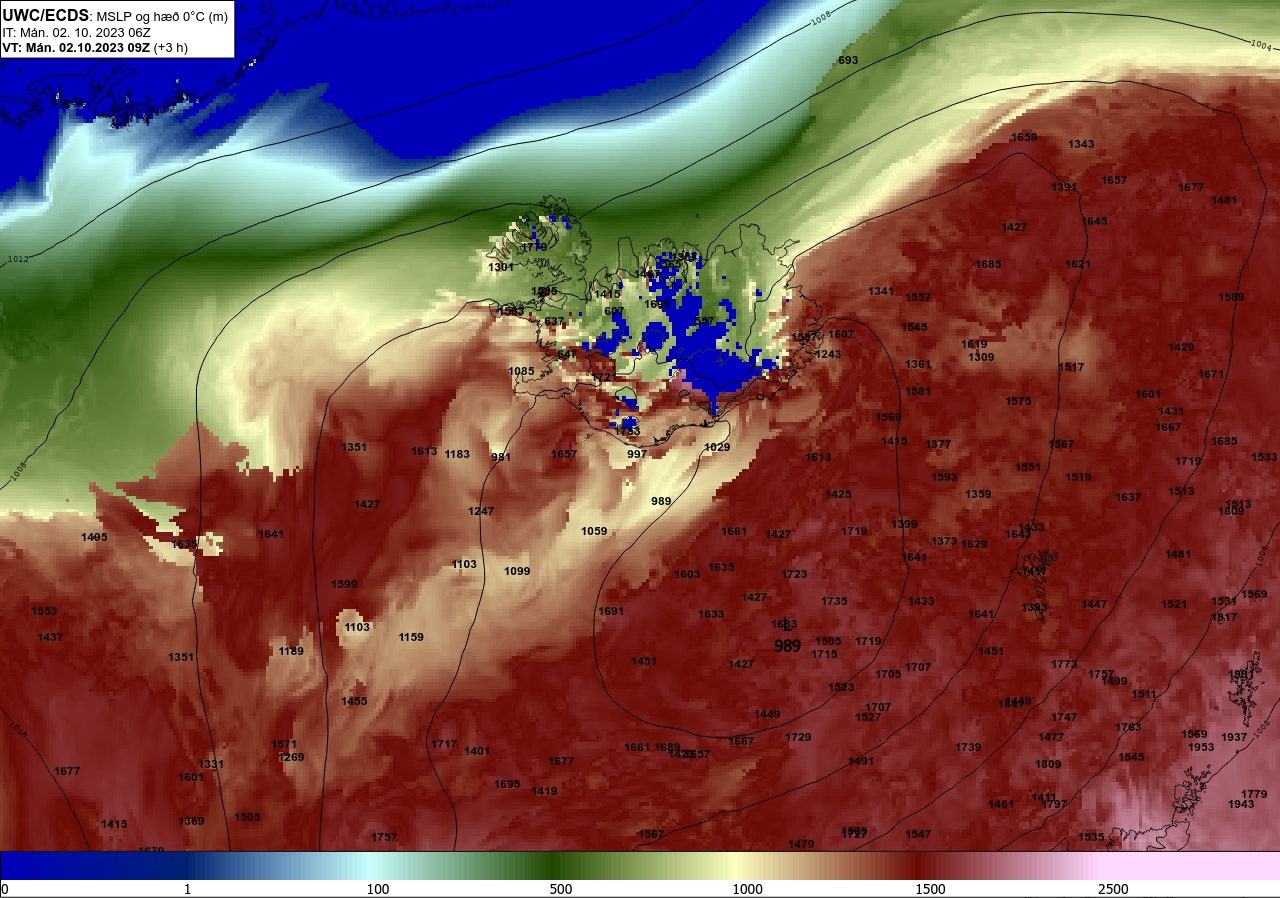1280x898 pixels.
Task: Click the 1671 height value
Action: (1211, 374)
